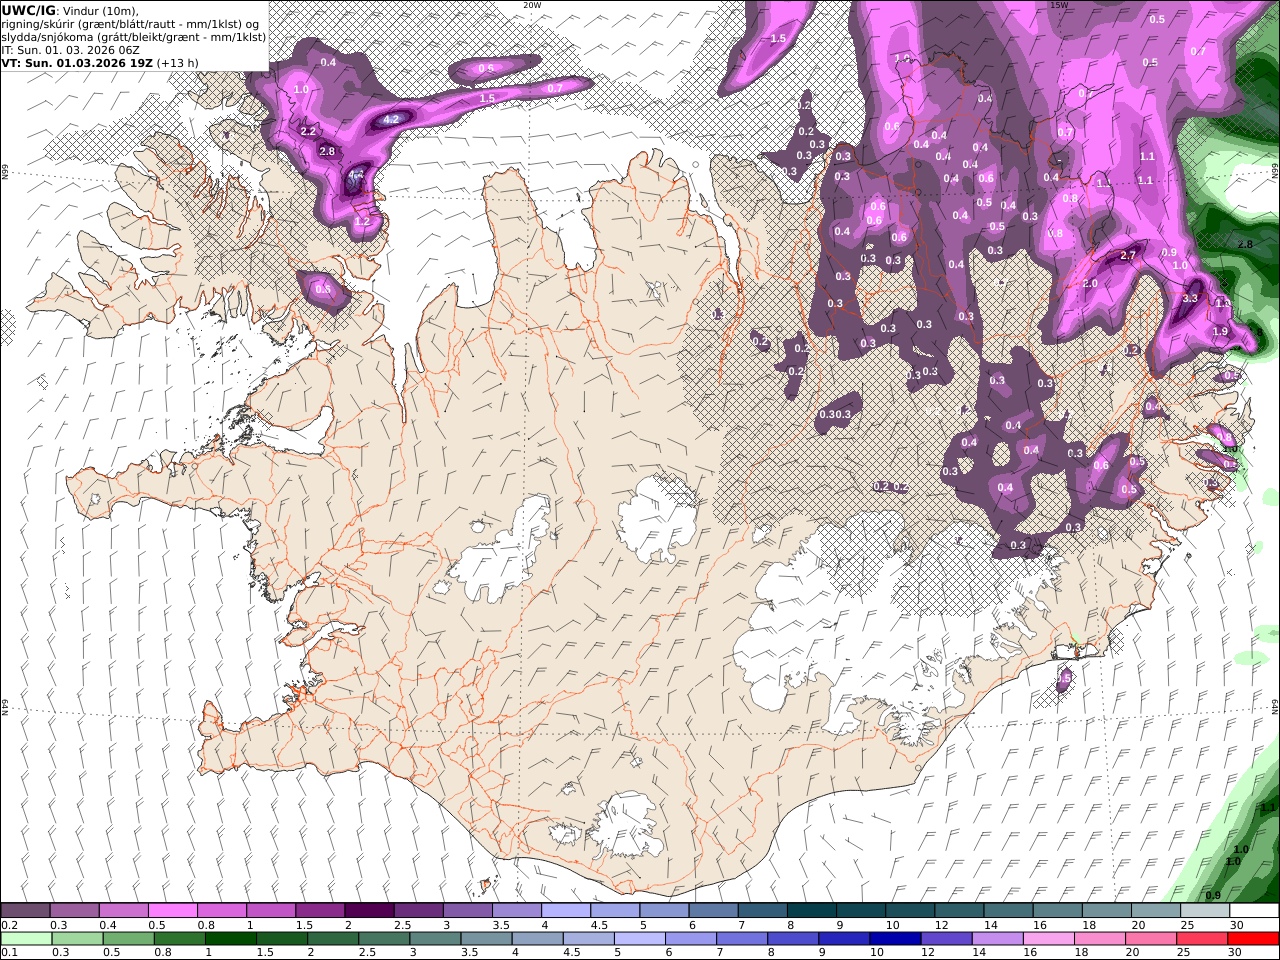Click the bright pink swatch between upper-row 0.5 and 0.8
This screenshot has width=1280, height=960.
point(172,911)
